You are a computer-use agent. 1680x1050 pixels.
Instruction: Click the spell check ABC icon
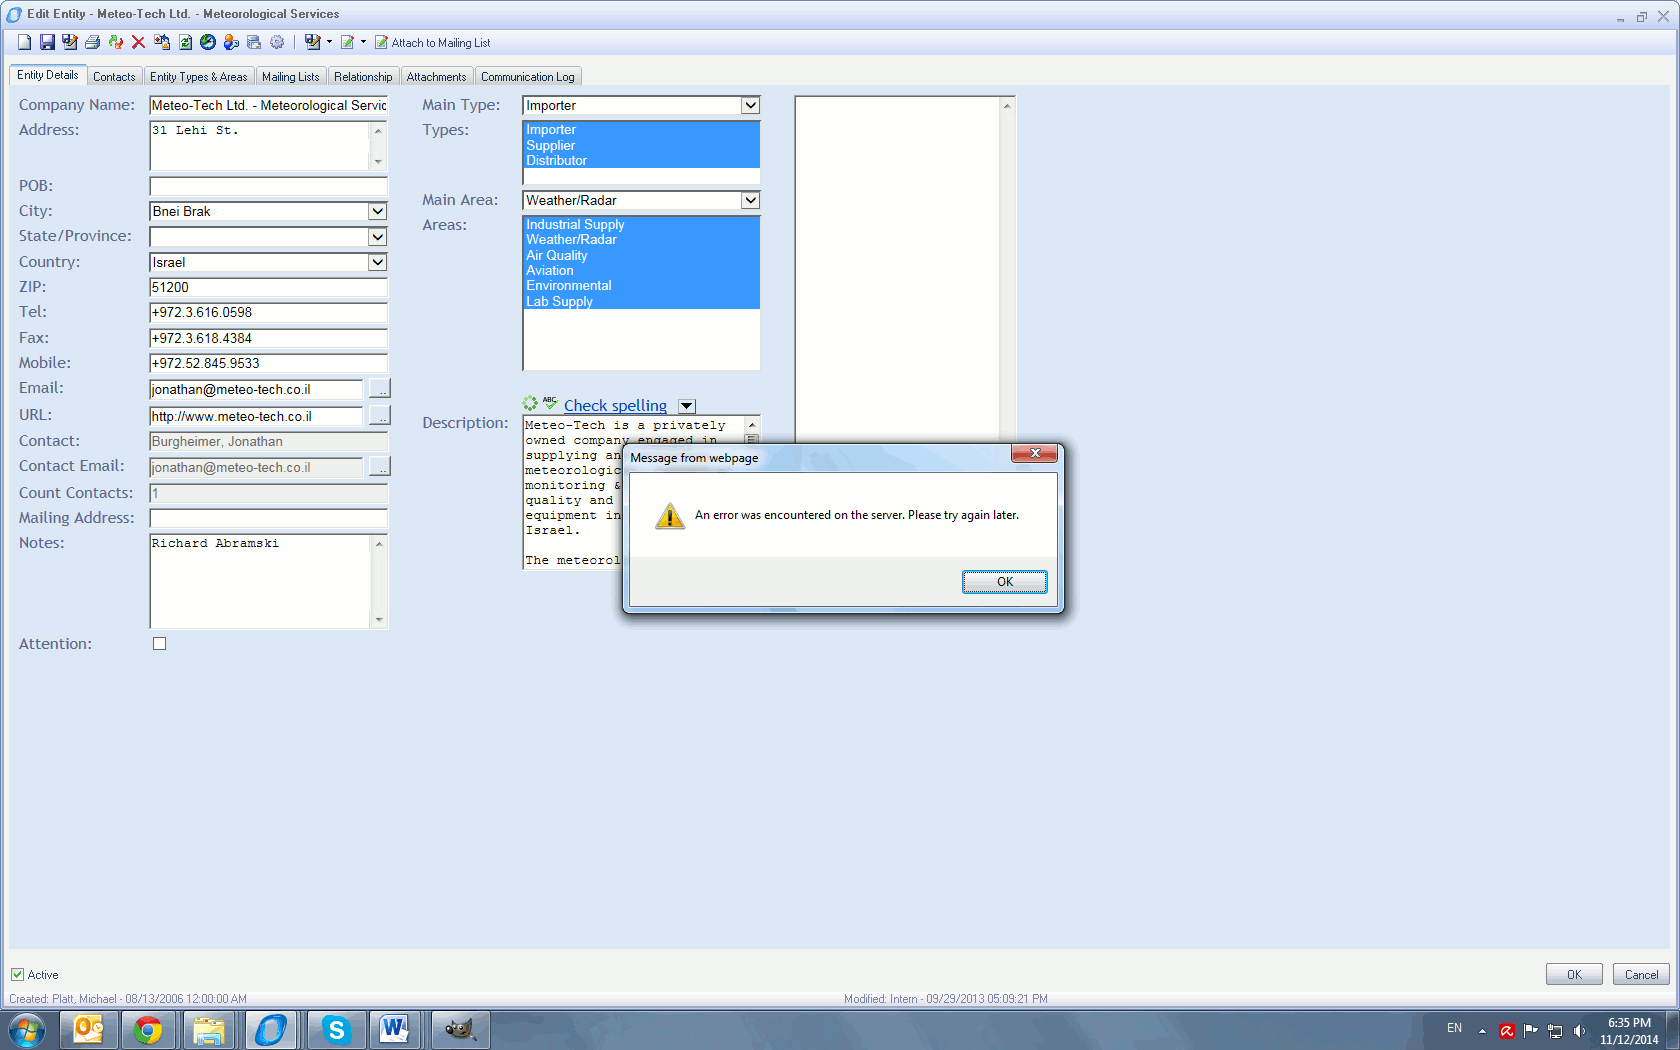pyautogui.click(x=550, y=403)
